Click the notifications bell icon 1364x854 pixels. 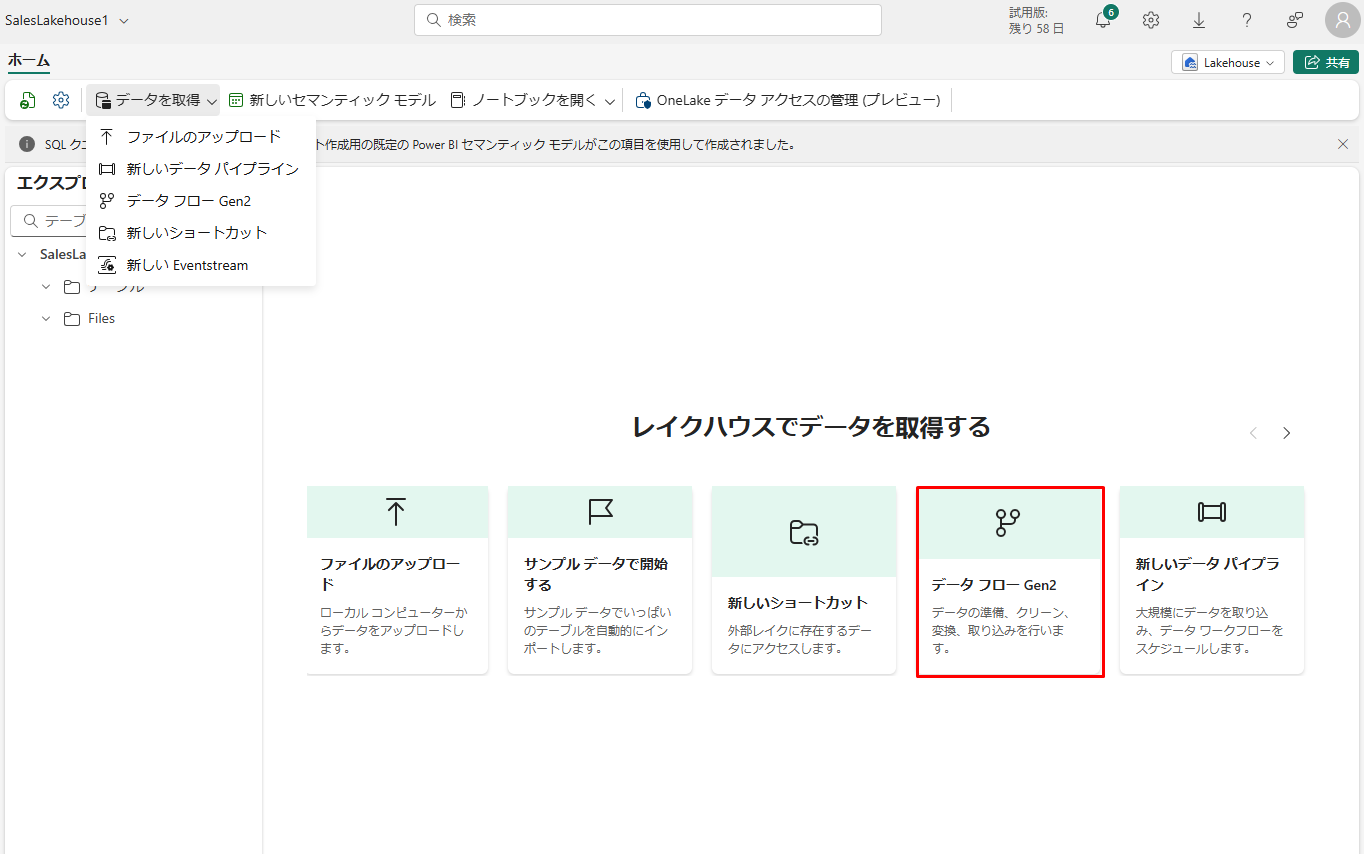[1103, 21]
